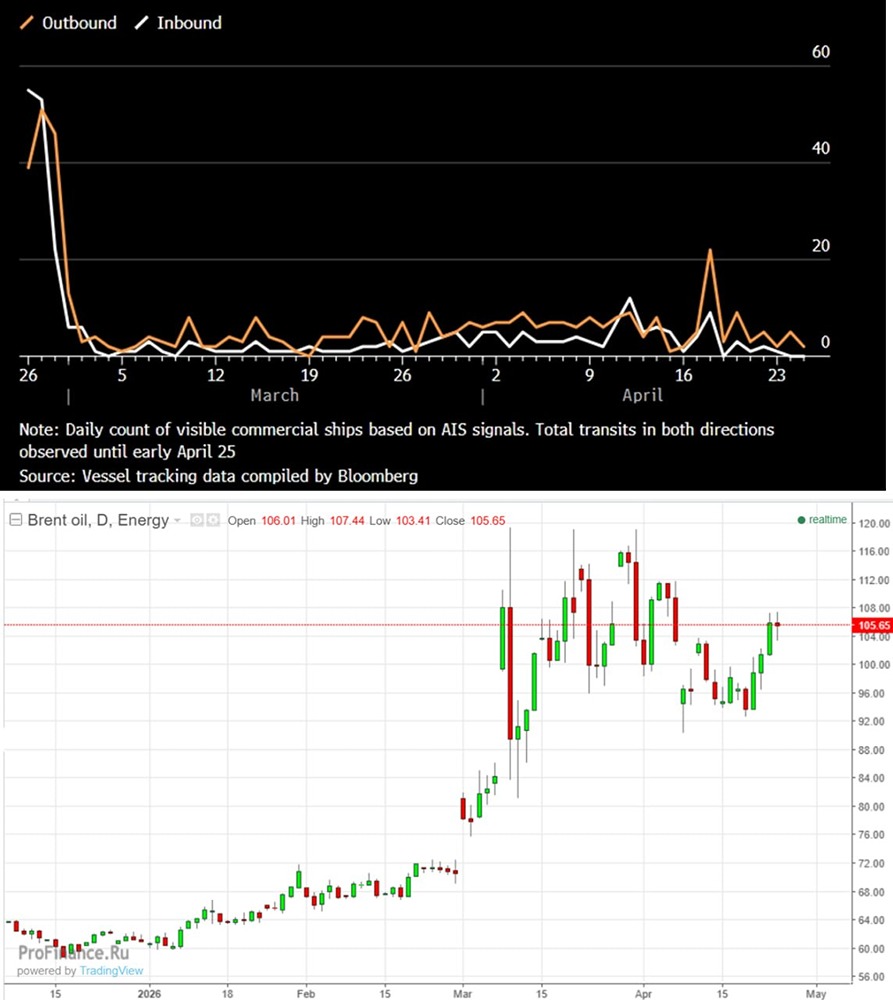Image resolution: width=893 pixels, height=1000 pixels.
Task: Click the Apr label on the time axis
Action: [643, 994]
